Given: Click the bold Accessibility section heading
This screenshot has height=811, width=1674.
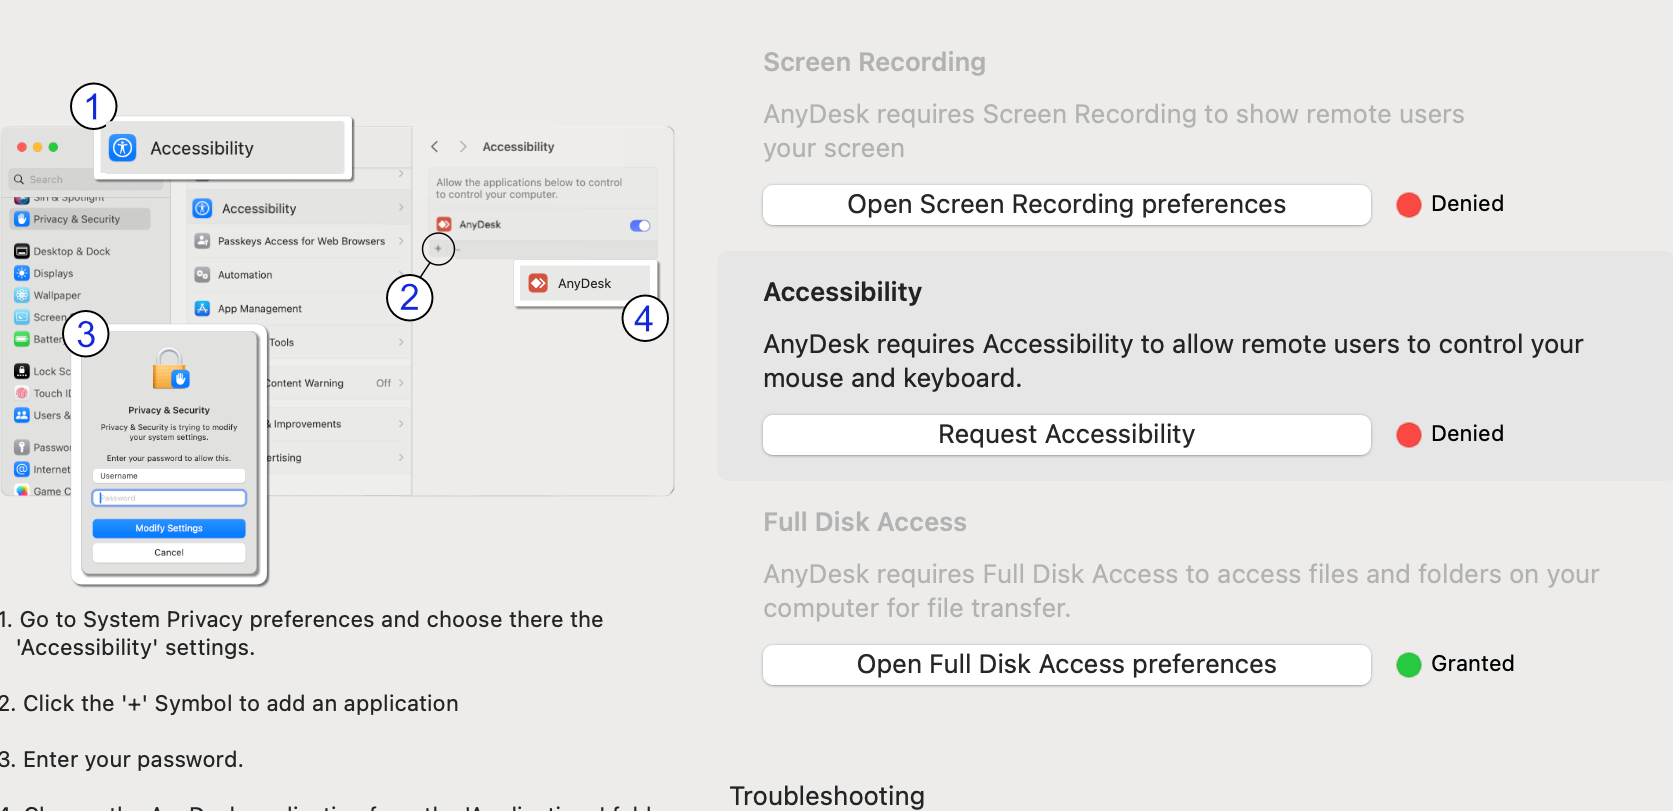Looking at the screenshot, I should point(842,292).
